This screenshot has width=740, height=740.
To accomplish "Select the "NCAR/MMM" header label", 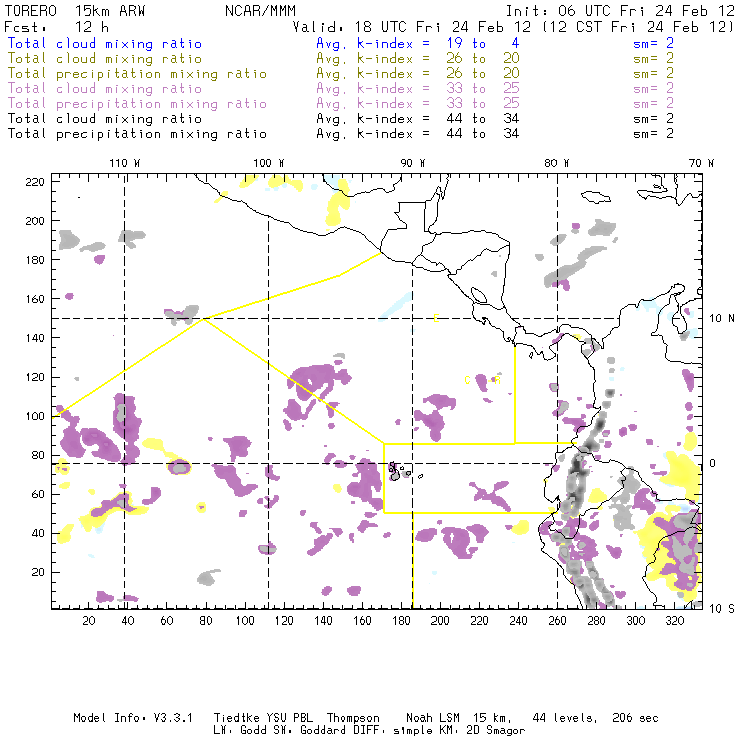I will click(x=260, y=11).
